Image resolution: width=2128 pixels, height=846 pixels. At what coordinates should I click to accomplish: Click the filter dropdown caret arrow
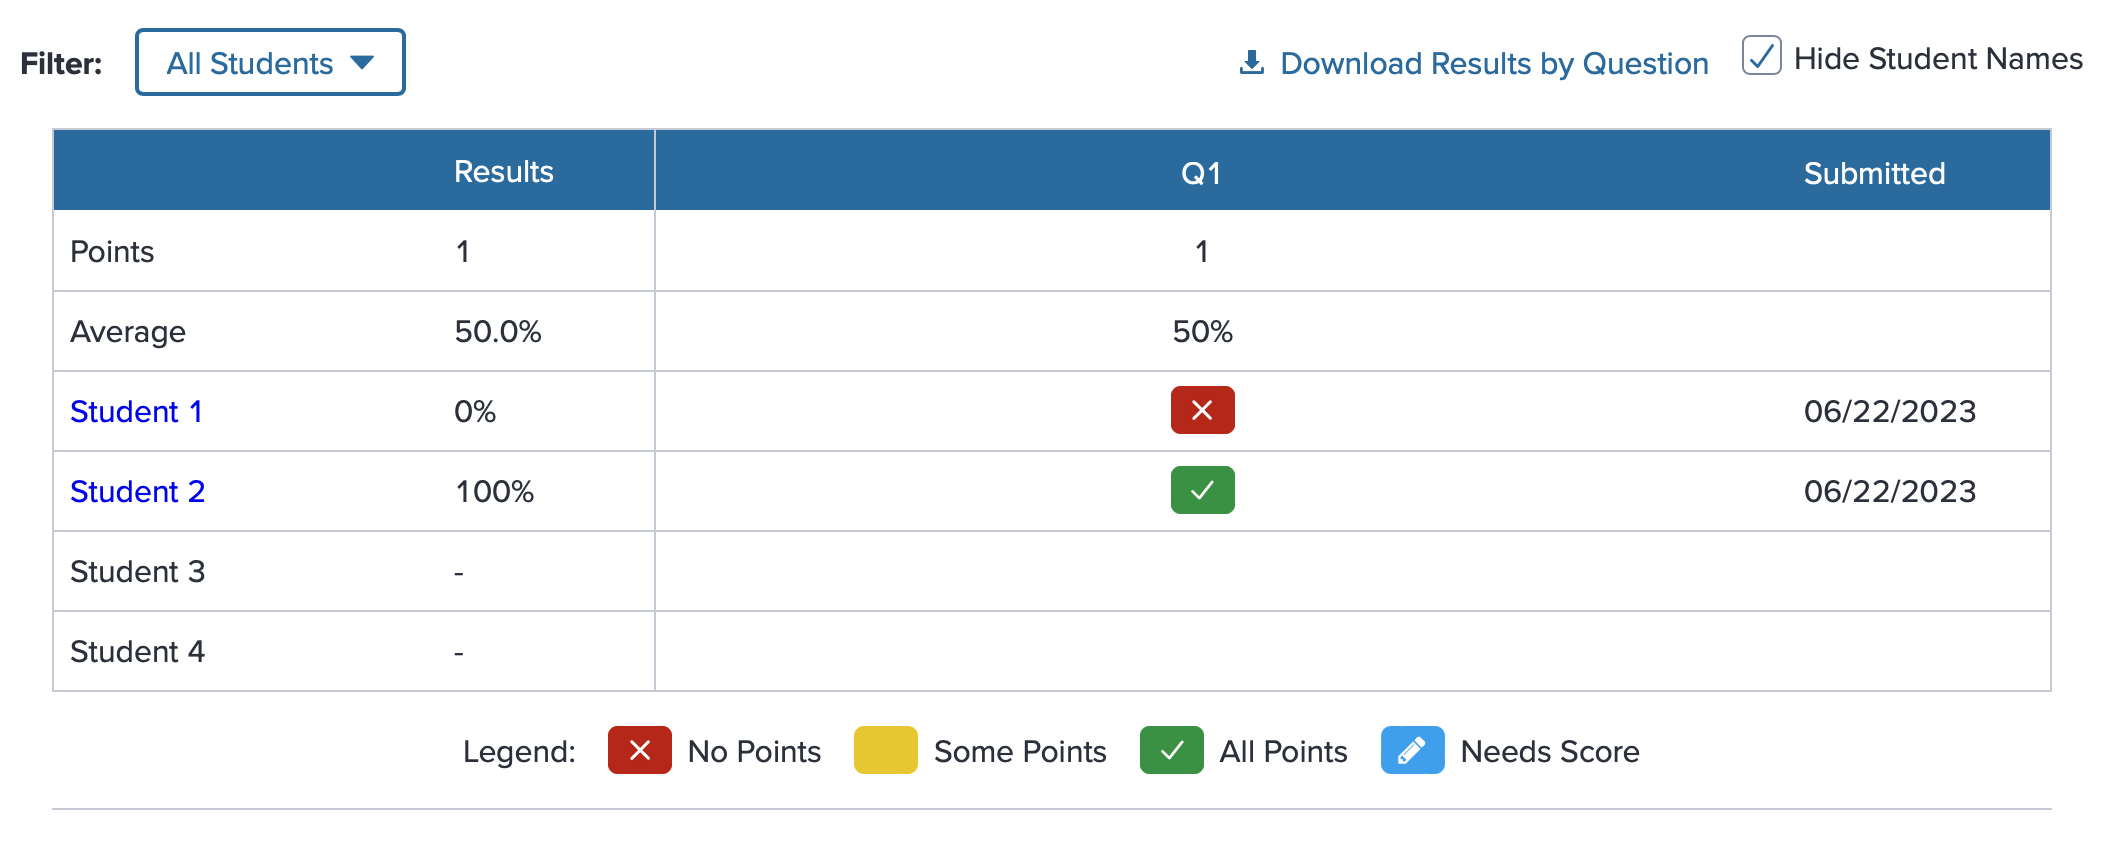pos(362,62)
